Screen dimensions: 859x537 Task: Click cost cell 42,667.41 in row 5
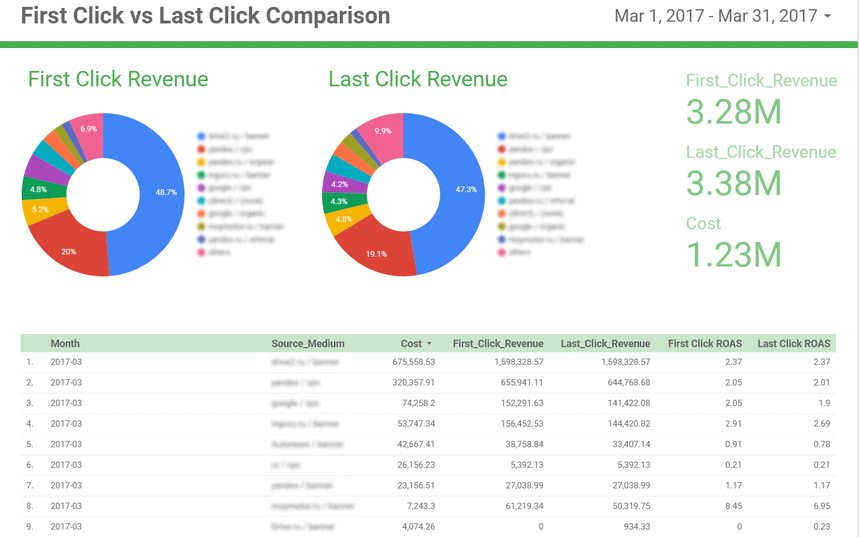pos(416,444)
